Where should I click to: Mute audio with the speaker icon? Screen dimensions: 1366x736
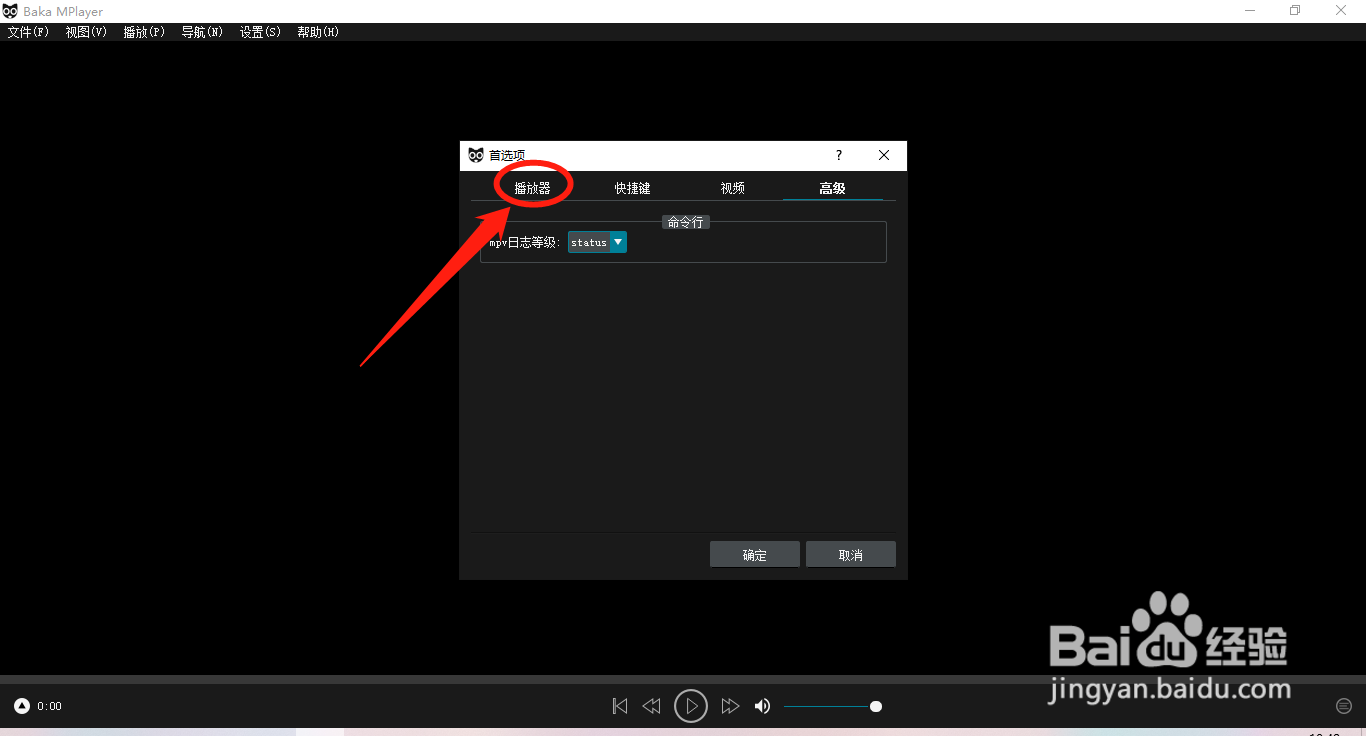coord(762,706)
